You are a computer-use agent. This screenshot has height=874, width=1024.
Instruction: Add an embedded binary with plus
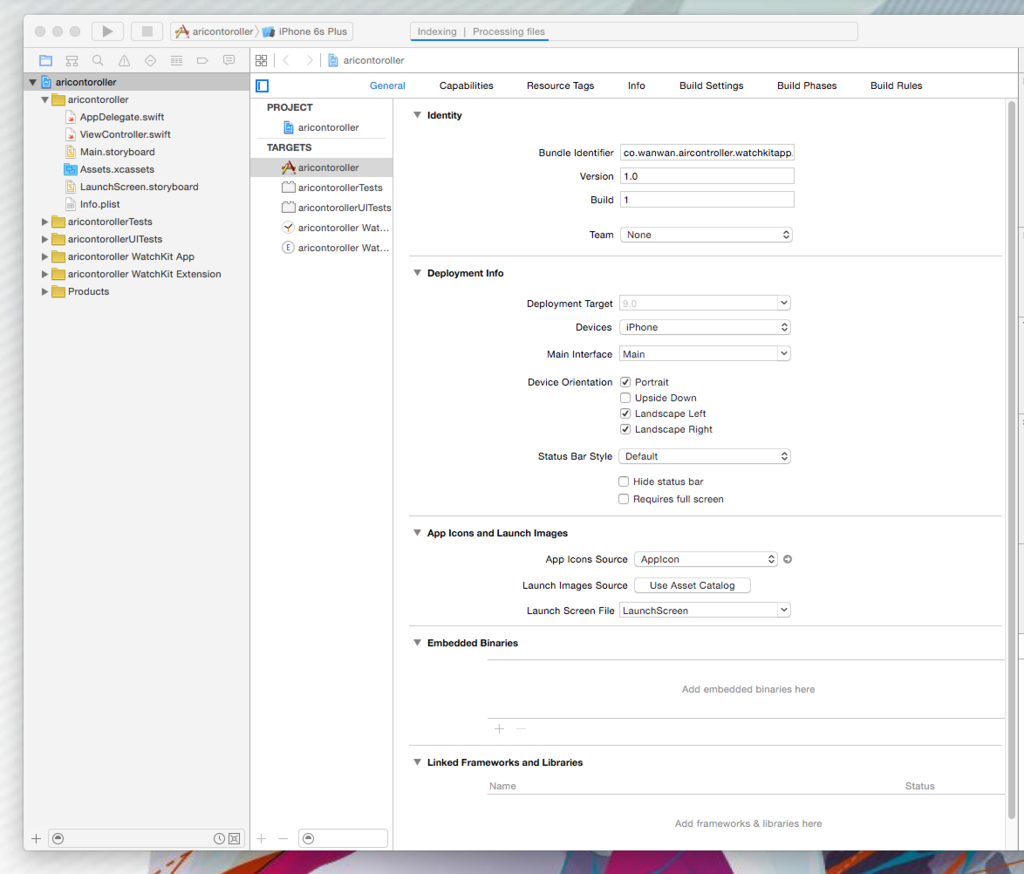click(500, 728)
